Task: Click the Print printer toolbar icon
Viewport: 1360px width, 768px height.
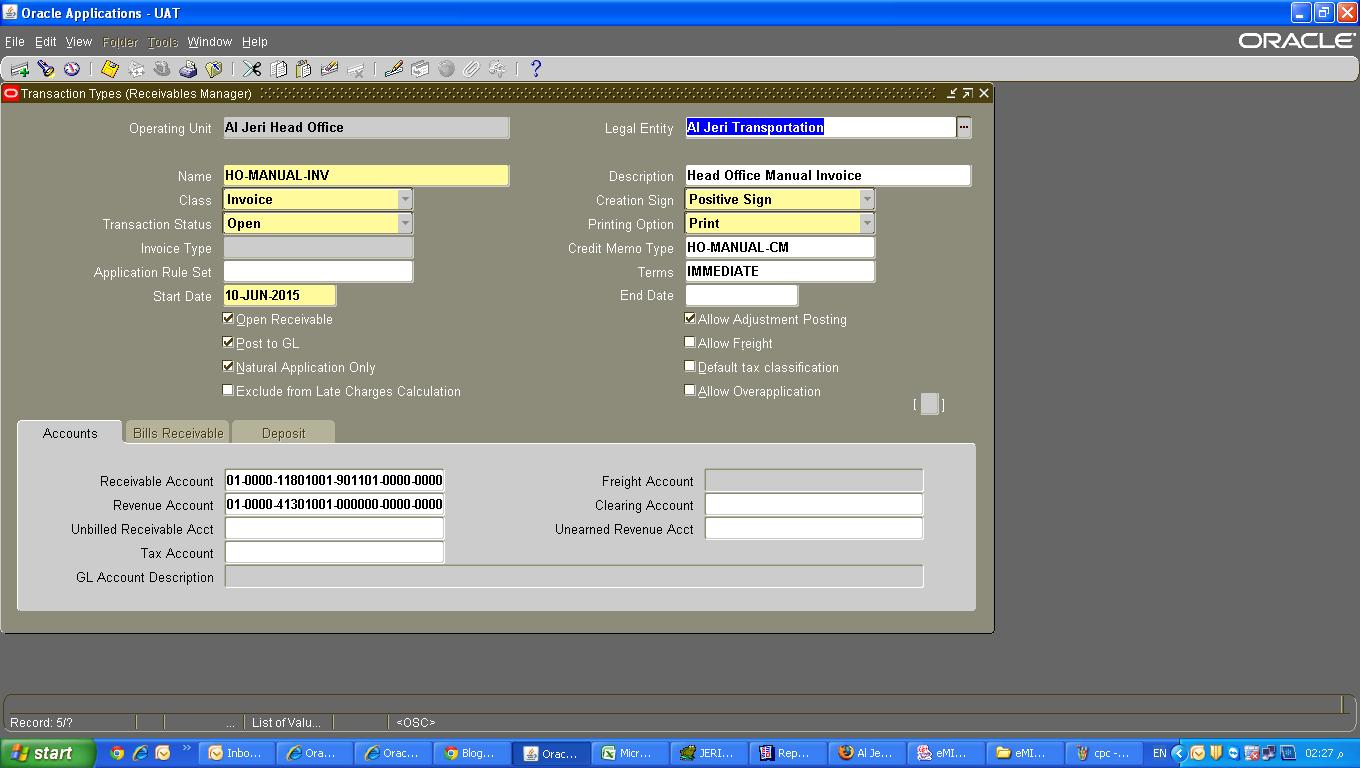Action: (188, 69)
